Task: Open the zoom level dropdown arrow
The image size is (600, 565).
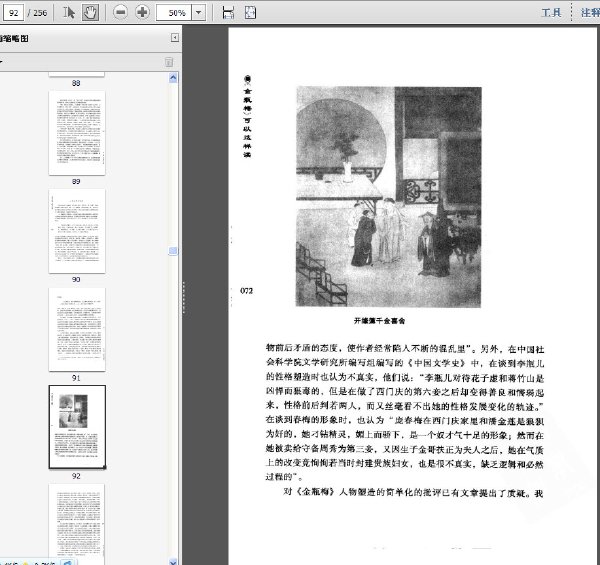Action: point(198,13)
